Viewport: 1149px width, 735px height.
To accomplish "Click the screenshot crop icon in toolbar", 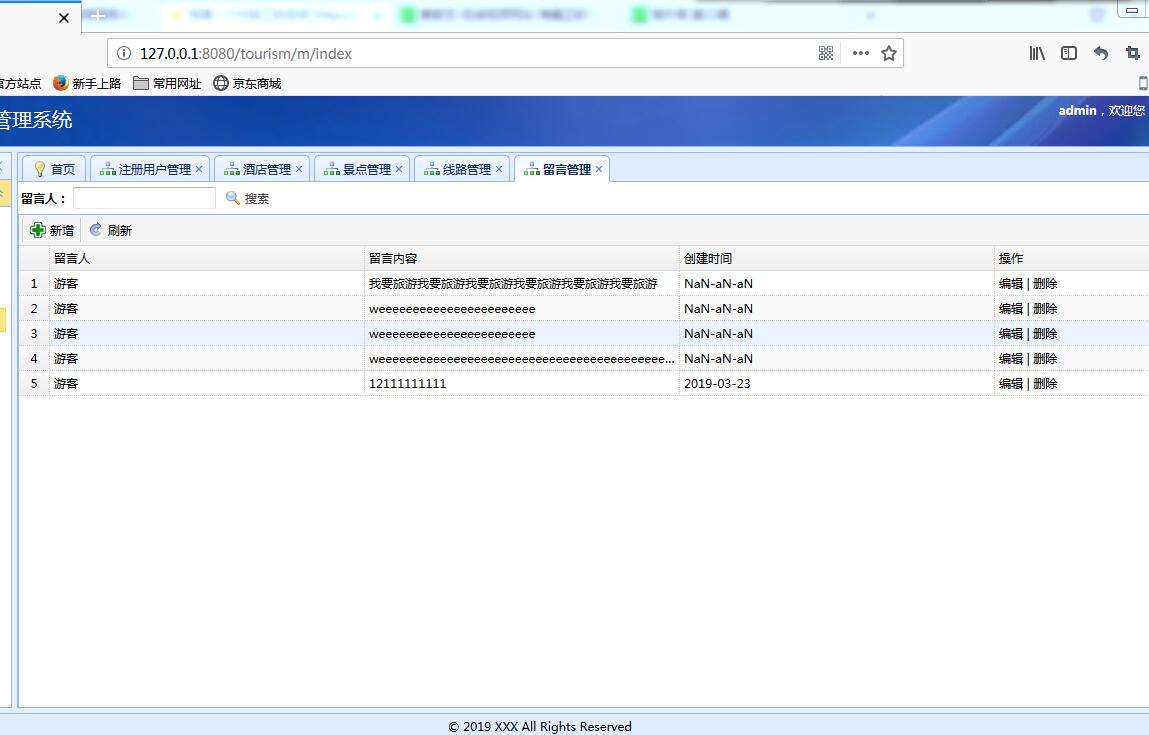I will [x=1133, y=53].
